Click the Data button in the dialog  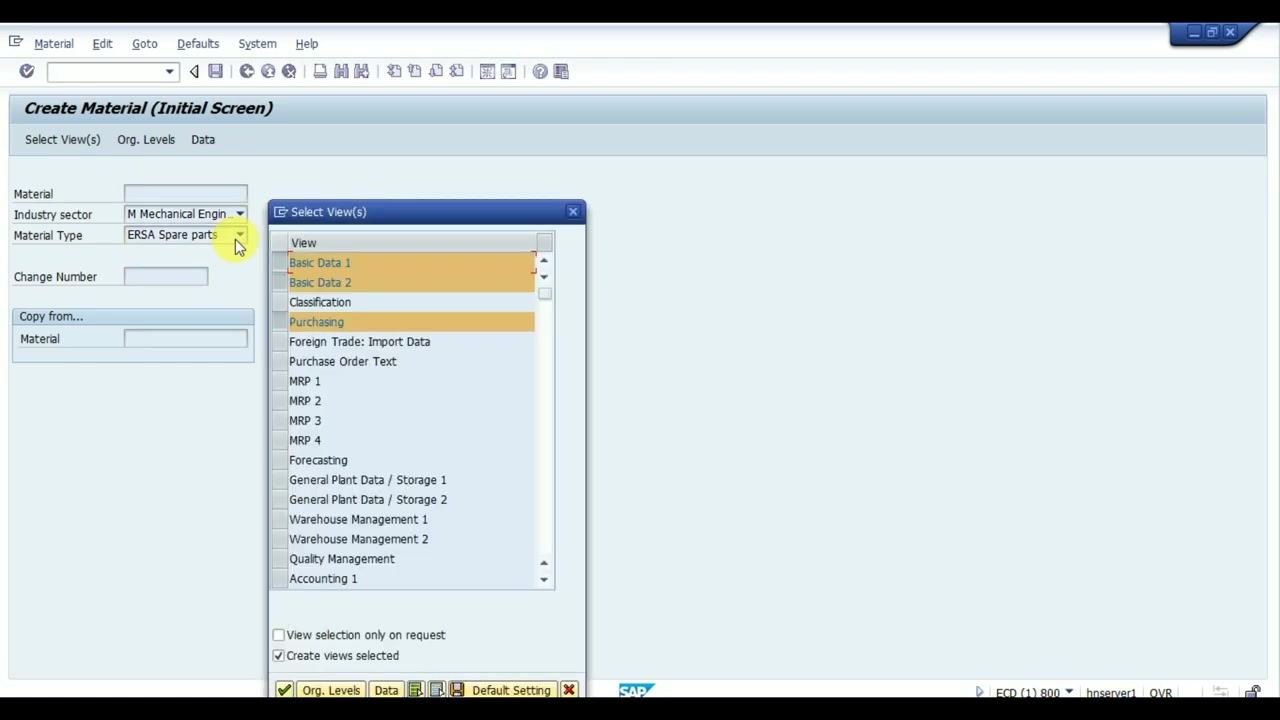[x=386, y=690]
